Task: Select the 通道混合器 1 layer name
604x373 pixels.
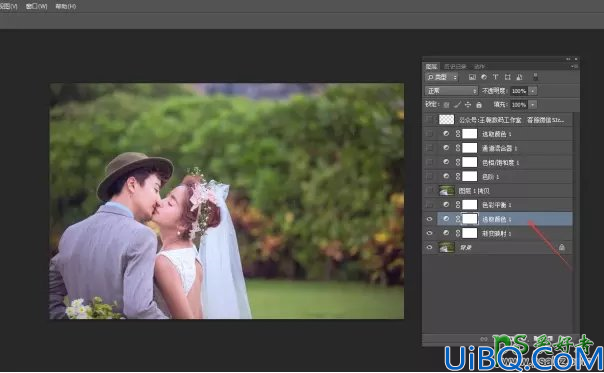Action: 499,148
